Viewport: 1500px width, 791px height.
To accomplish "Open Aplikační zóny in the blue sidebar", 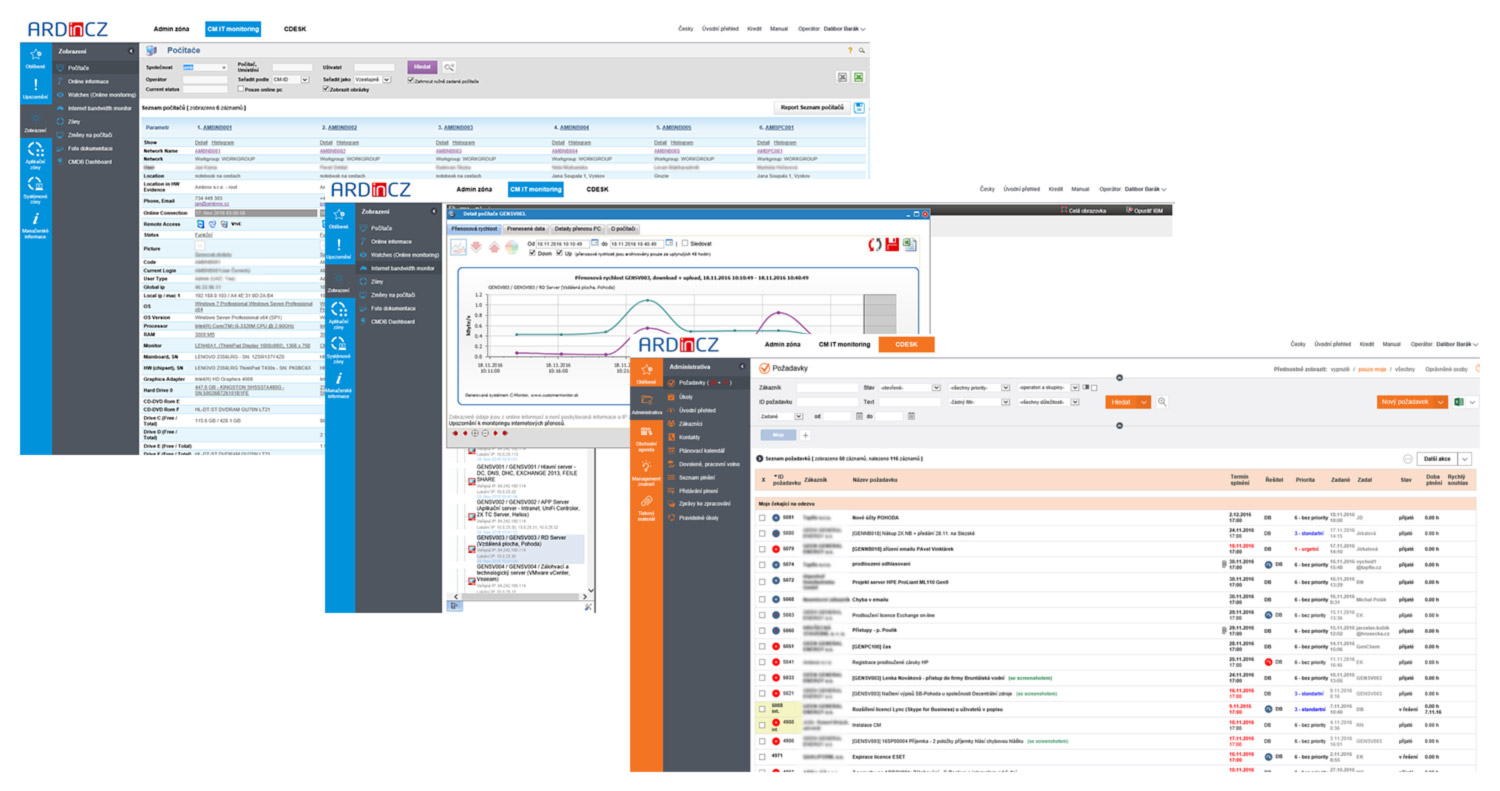I will click(x=36, y=151).
